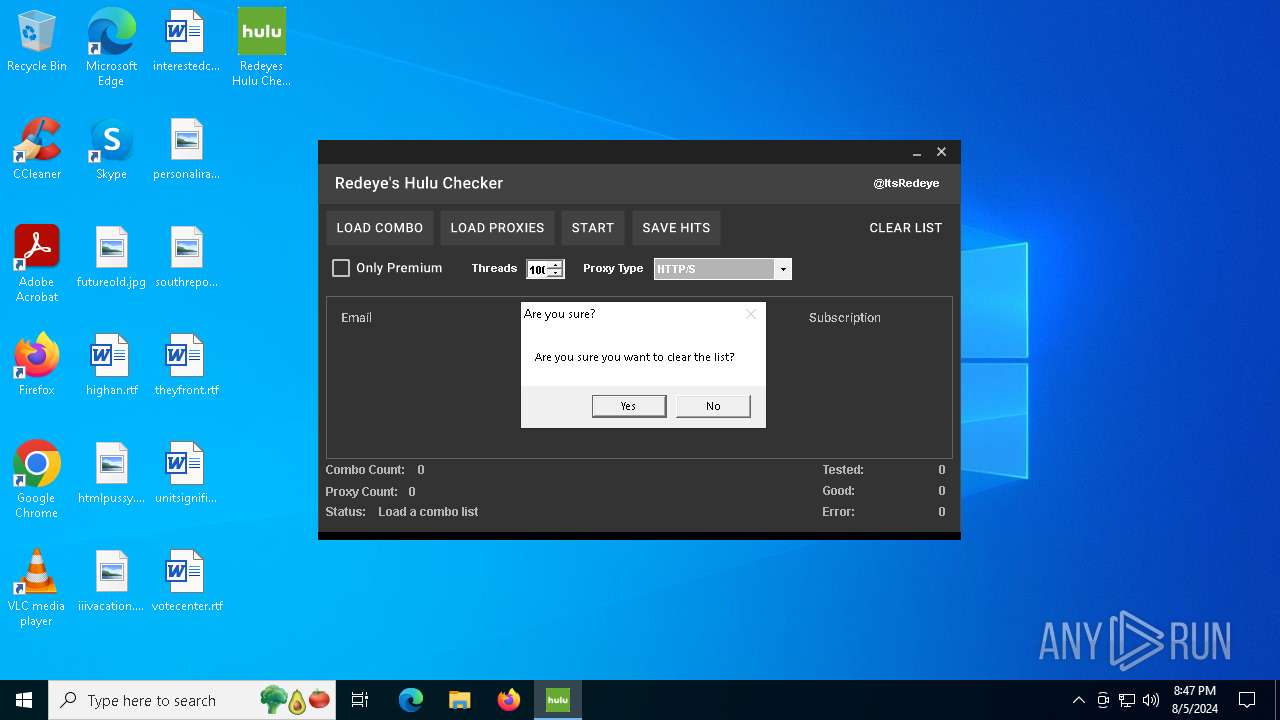
Task: Decline clearing list with No
Action: tap(713, 406)
